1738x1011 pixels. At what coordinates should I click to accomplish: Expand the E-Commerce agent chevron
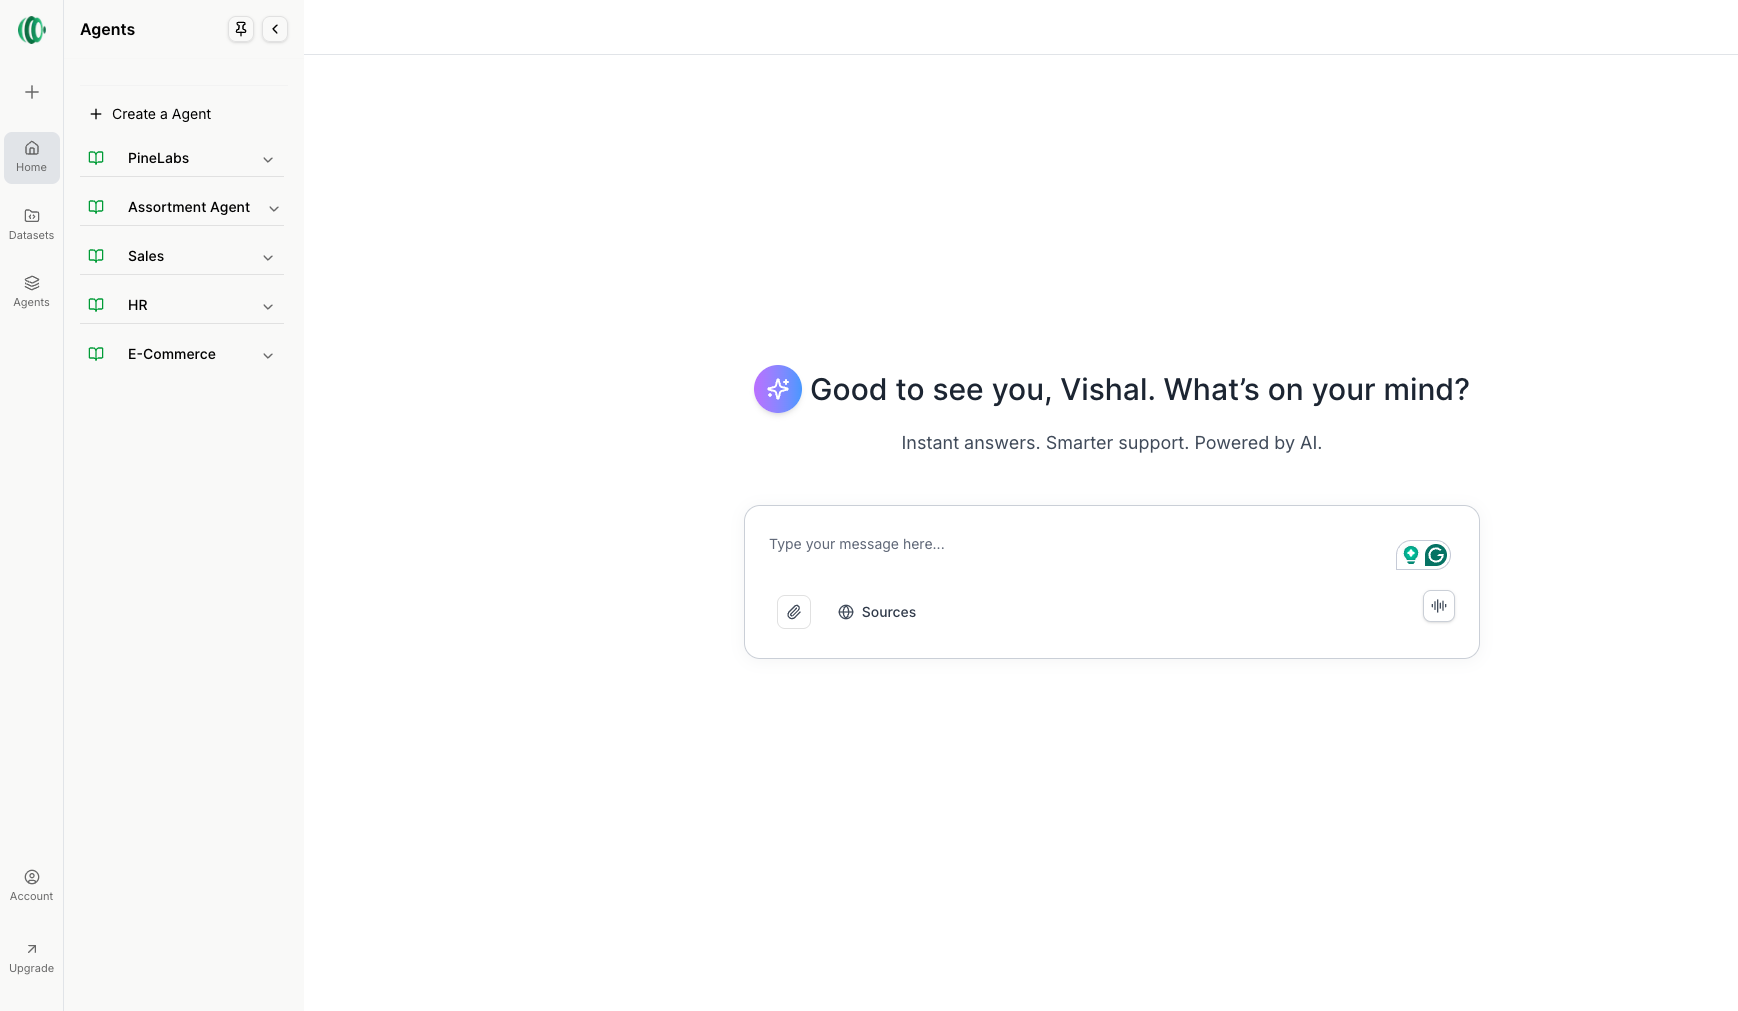268,355
